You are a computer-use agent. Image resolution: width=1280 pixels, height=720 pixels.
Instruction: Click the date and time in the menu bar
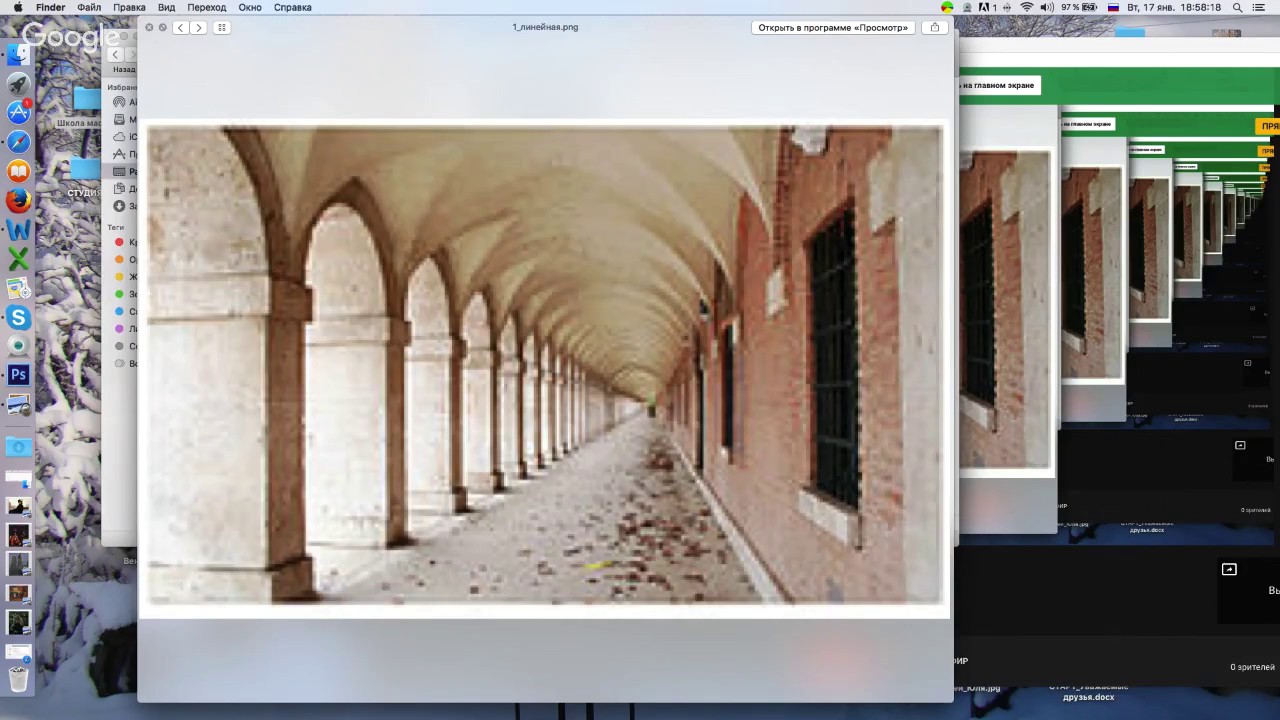tap(1174, 7)
